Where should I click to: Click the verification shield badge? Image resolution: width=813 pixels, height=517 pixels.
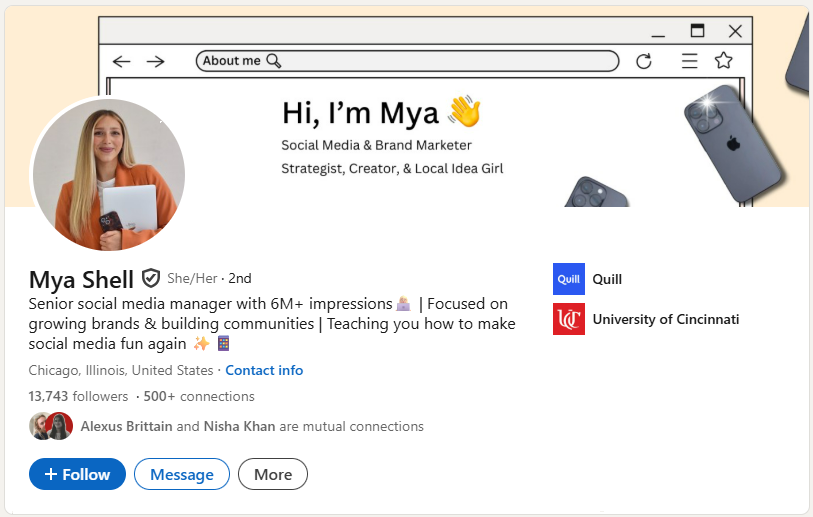pyautogui.click(x=151, y=278)
